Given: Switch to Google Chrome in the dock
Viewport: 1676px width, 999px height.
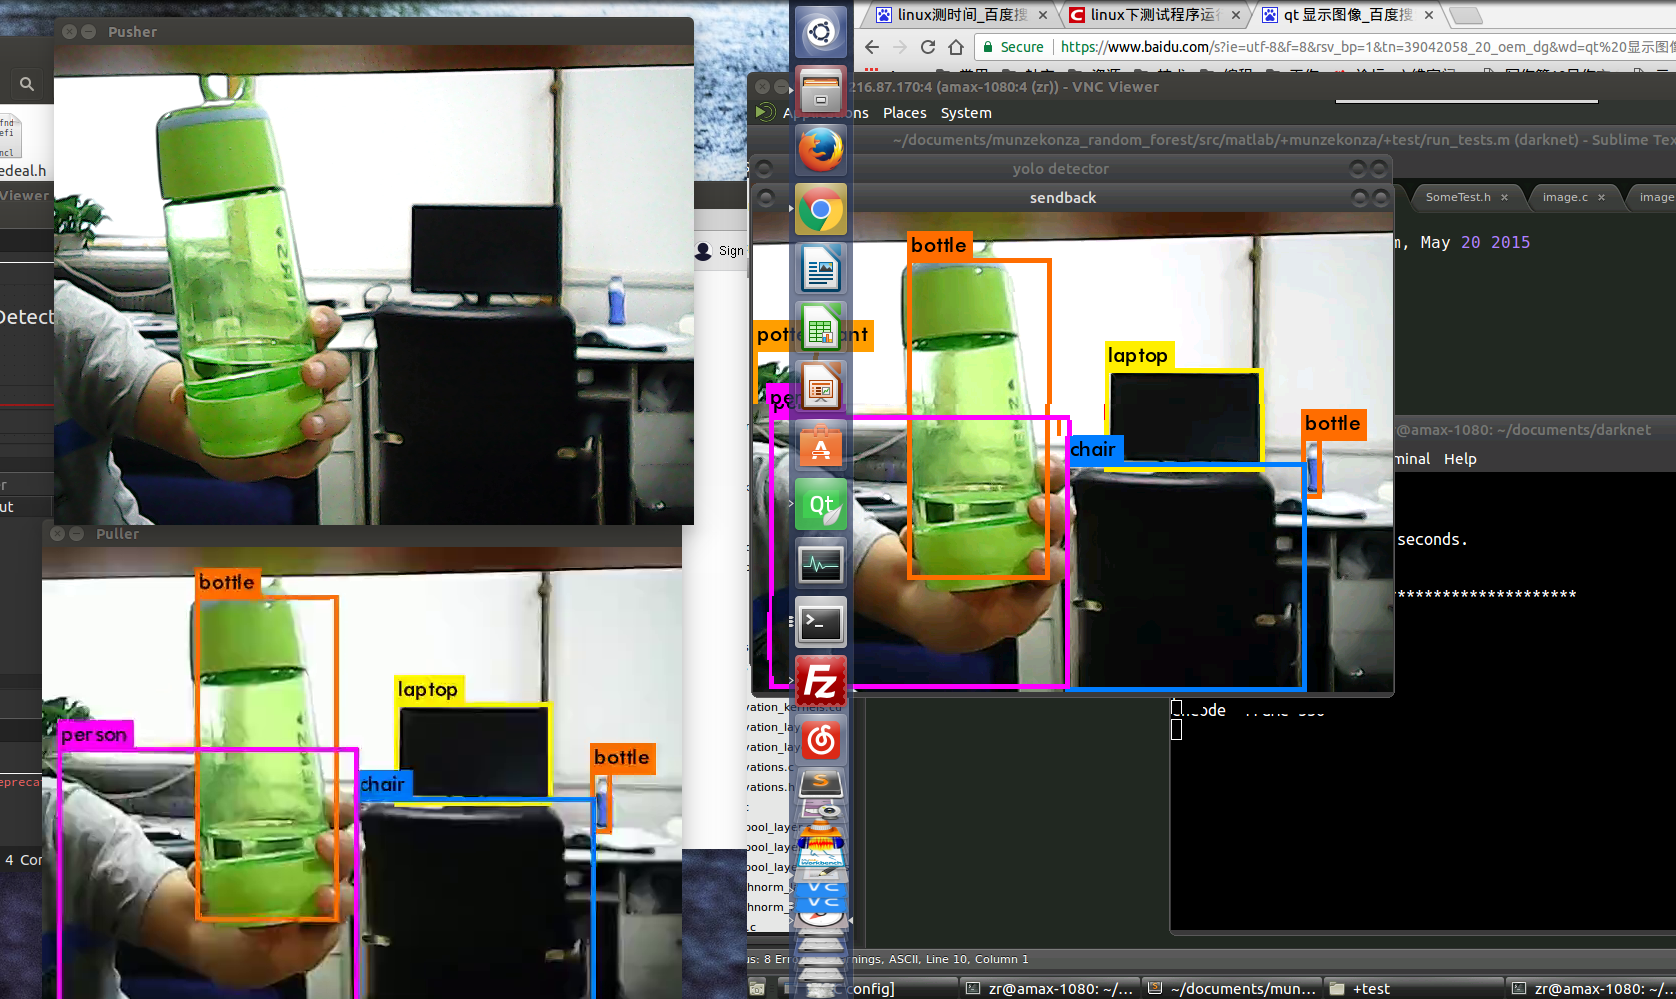Looking at the screenshot, I should [821, 210].
